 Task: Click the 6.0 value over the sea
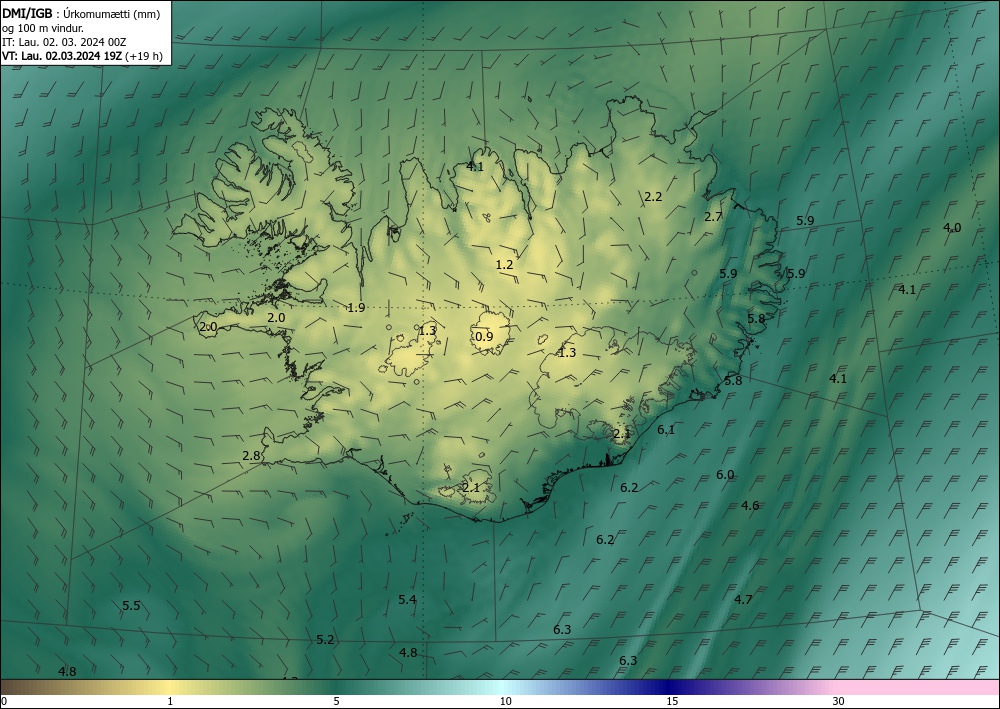click(725, 475)
